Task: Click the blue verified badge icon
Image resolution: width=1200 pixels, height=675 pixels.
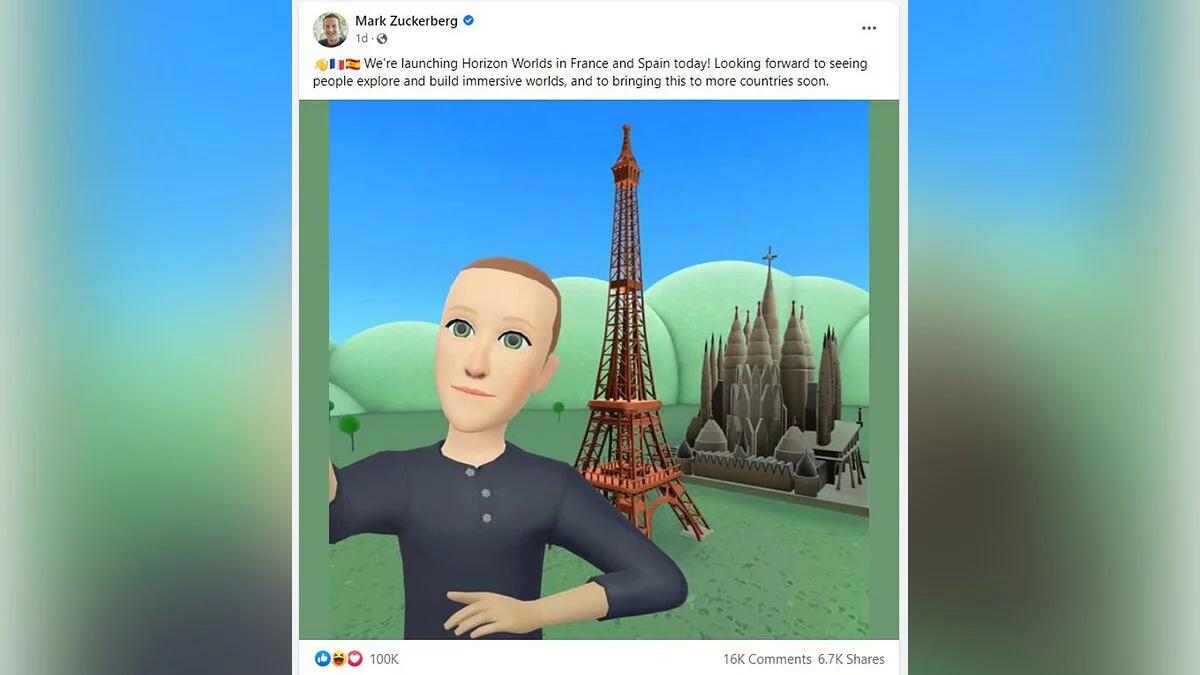Action: coord(469,21)
